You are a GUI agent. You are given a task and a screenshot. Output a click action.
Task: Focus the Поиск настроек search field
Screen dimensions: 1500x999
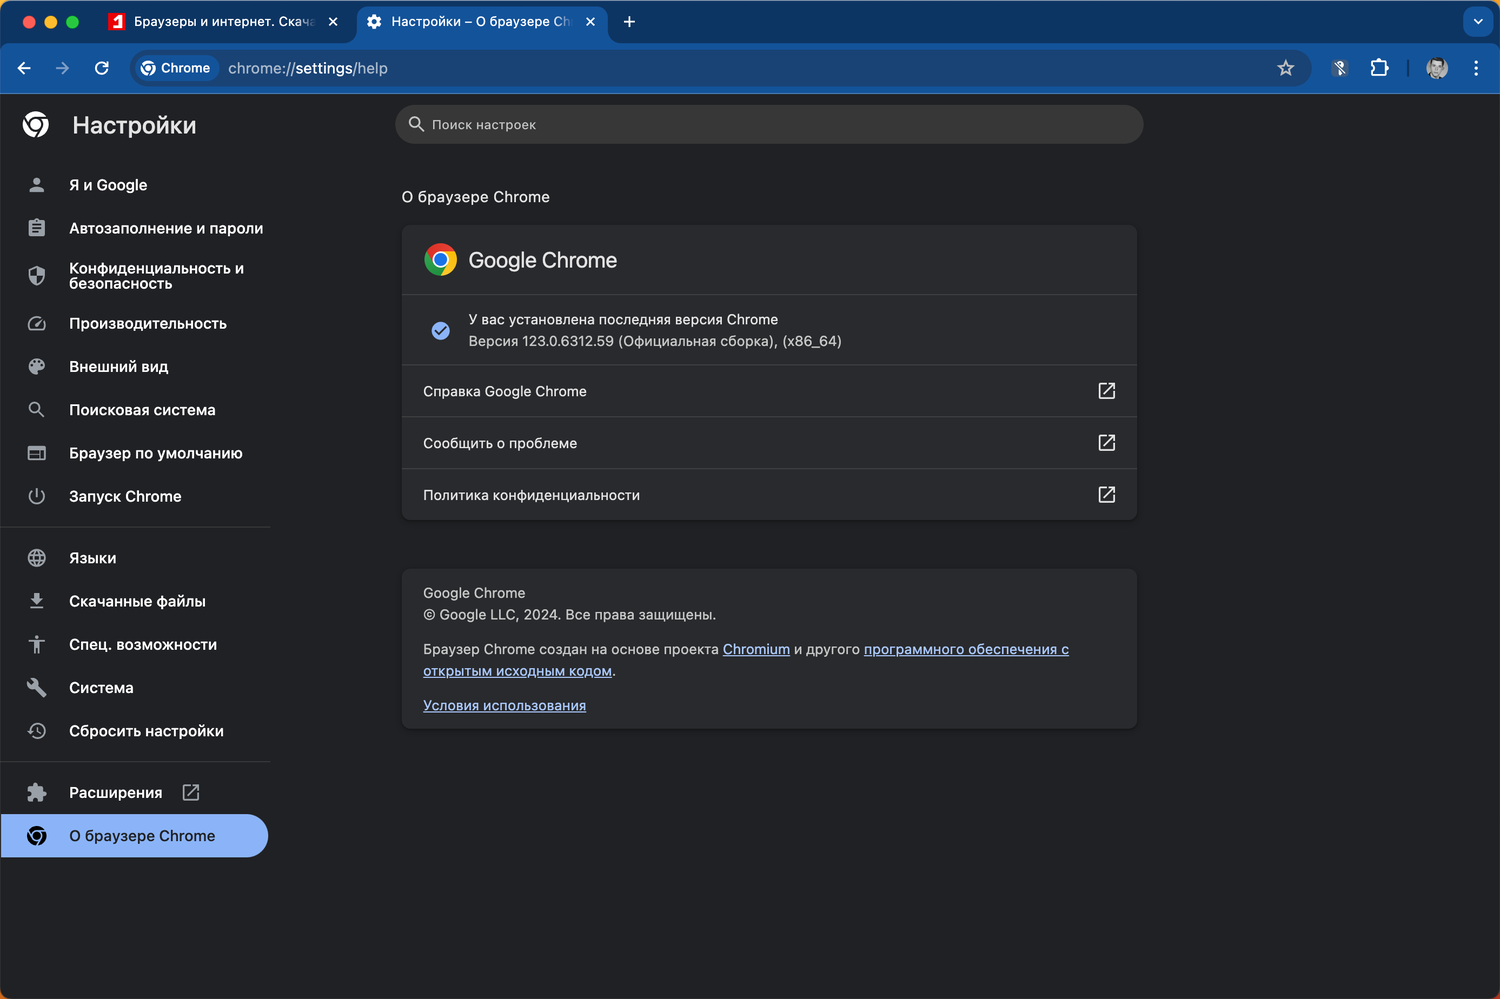768,125
